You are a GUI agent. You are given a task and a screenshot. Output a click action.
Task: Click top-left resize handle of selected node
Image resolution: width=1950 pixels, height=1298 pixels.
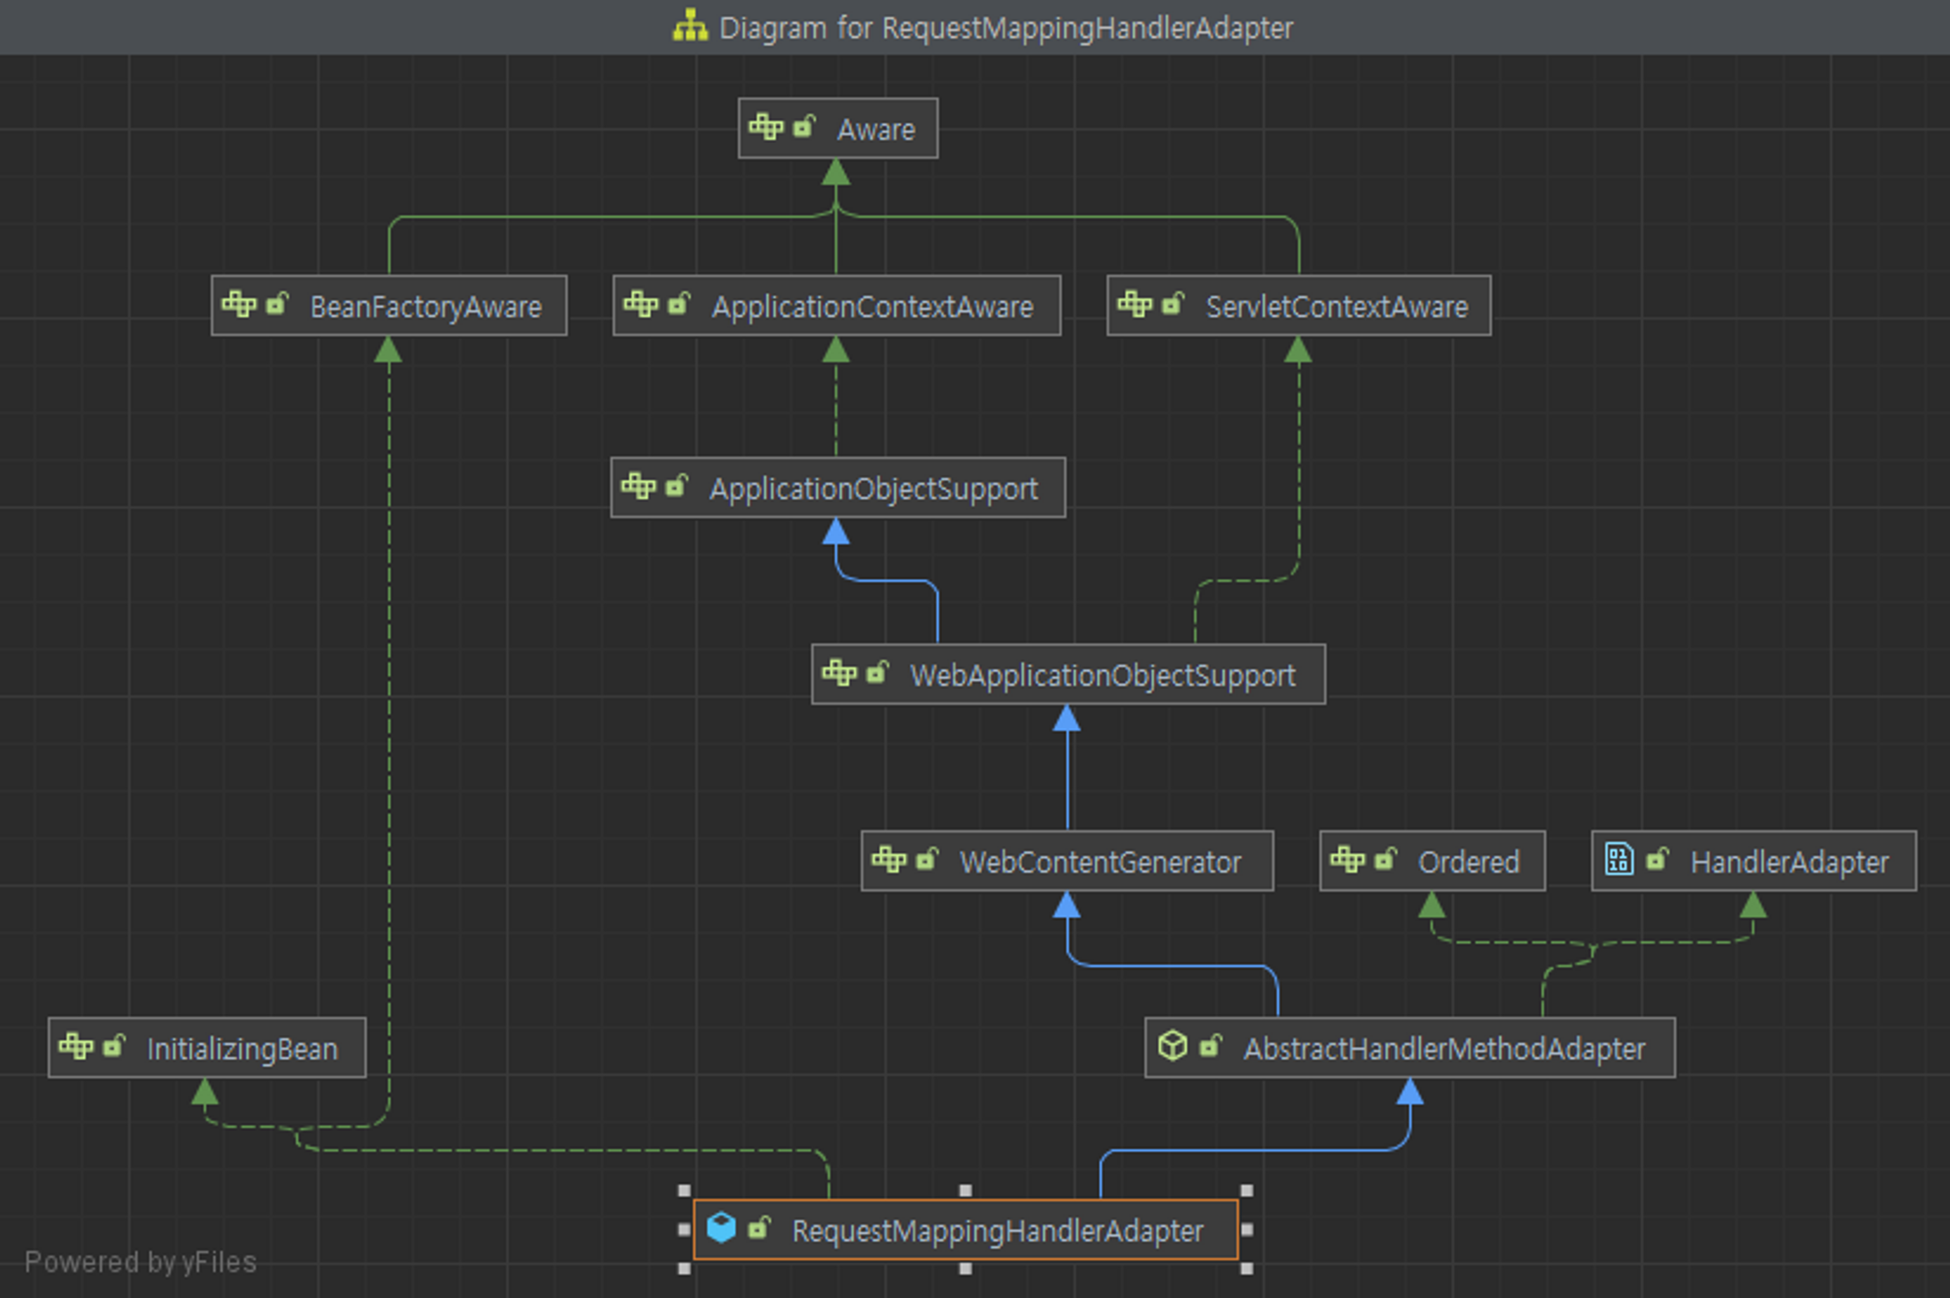click(x=684, y=1190)
